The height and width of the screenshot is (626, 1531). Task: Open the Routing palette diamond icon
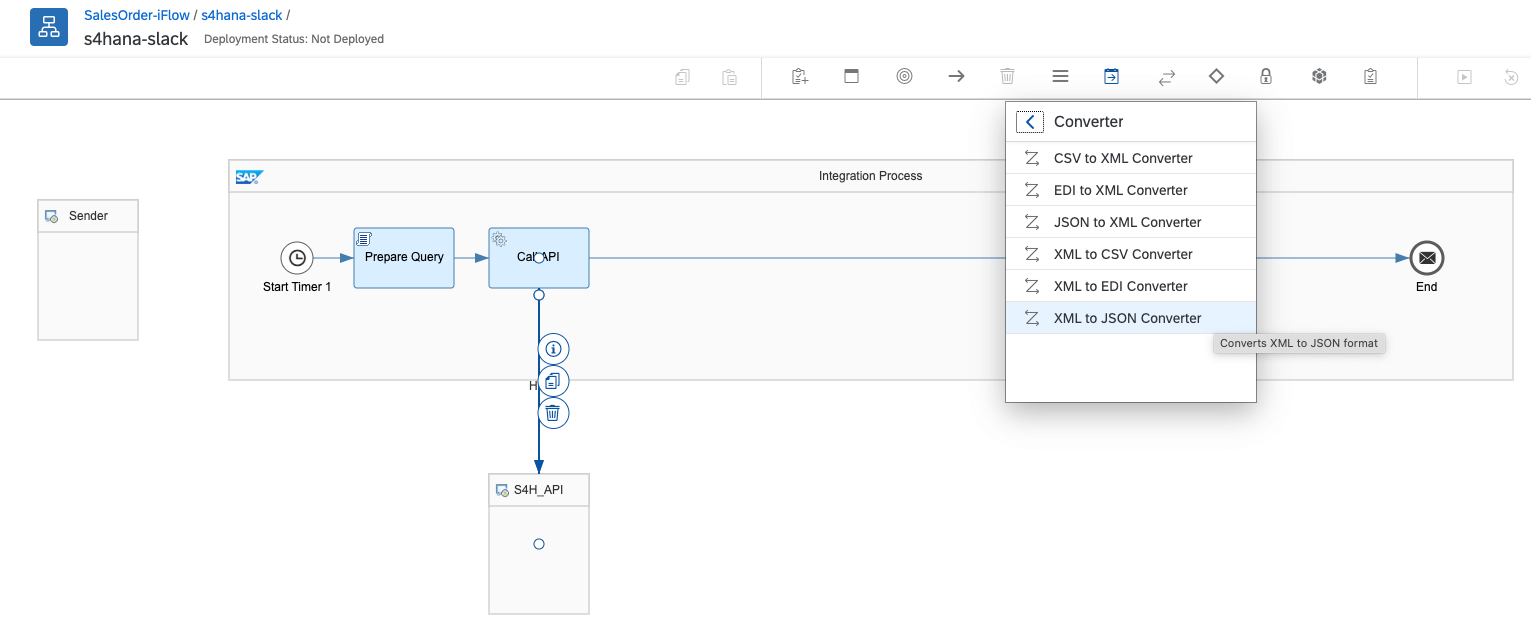tap(1216, 76)
